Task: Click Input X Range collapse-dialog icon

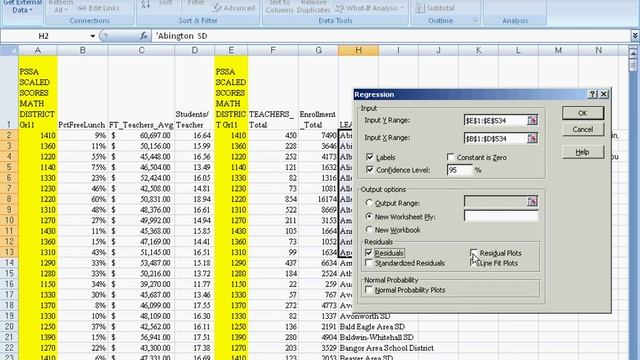Action: (532, 138)
